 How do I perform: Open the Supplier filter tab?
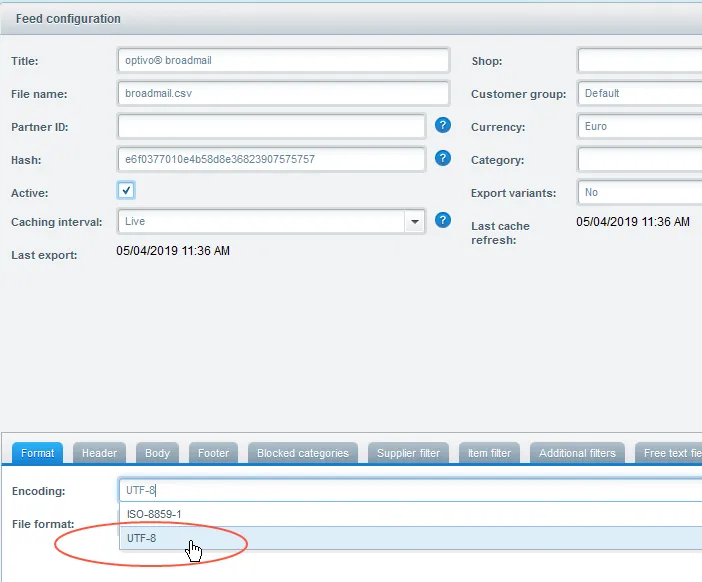408,453
